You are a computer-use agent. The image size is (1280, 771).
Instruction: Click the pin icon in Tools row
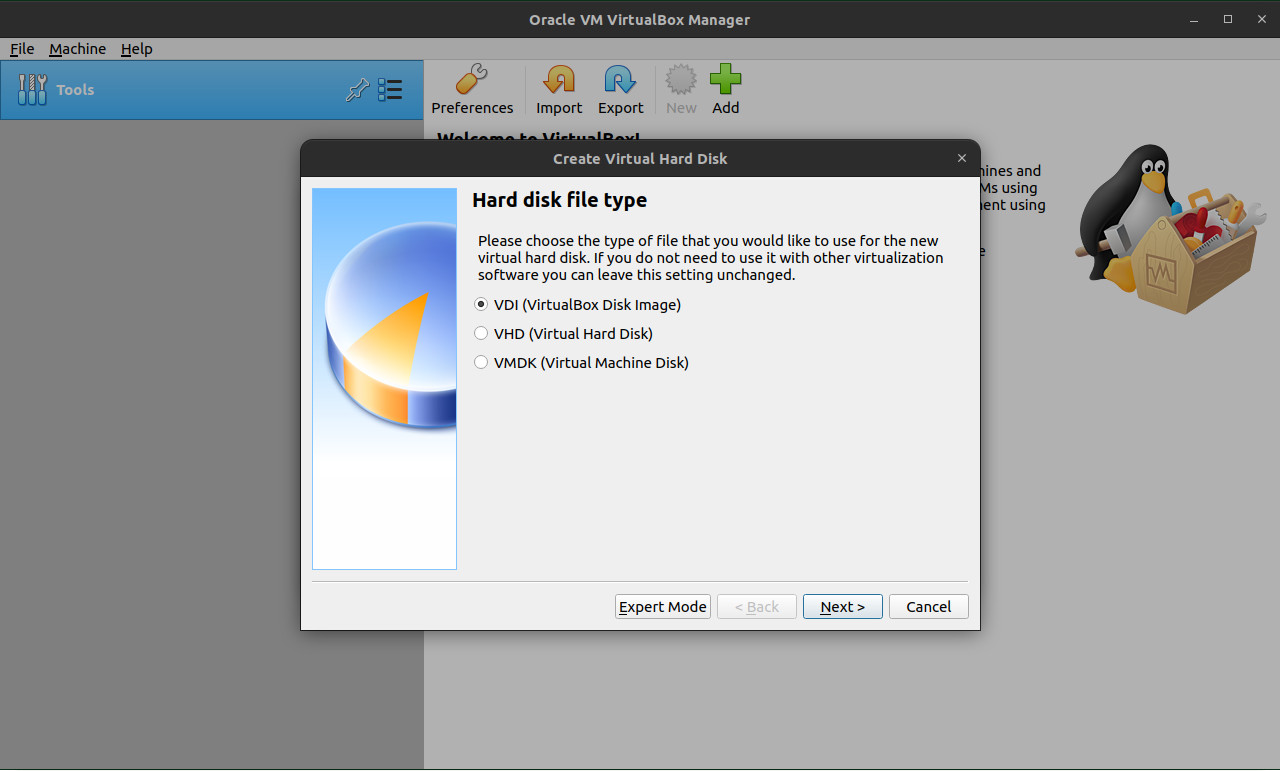[357, 90]
